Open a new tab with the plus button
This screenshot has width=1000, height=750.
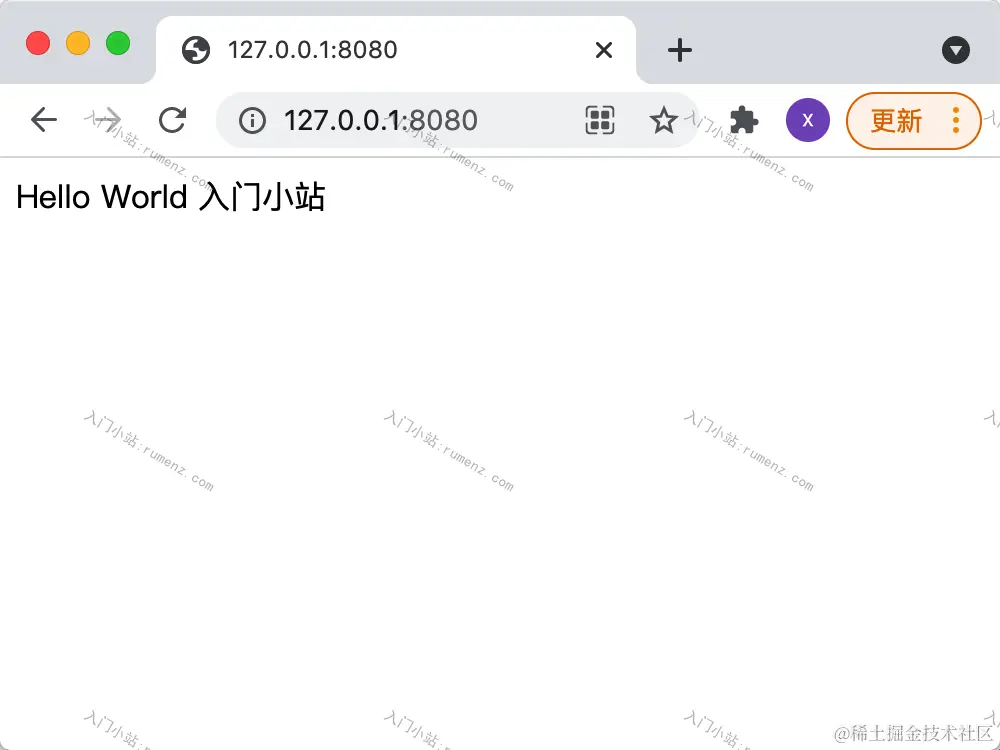pos(678,50)
